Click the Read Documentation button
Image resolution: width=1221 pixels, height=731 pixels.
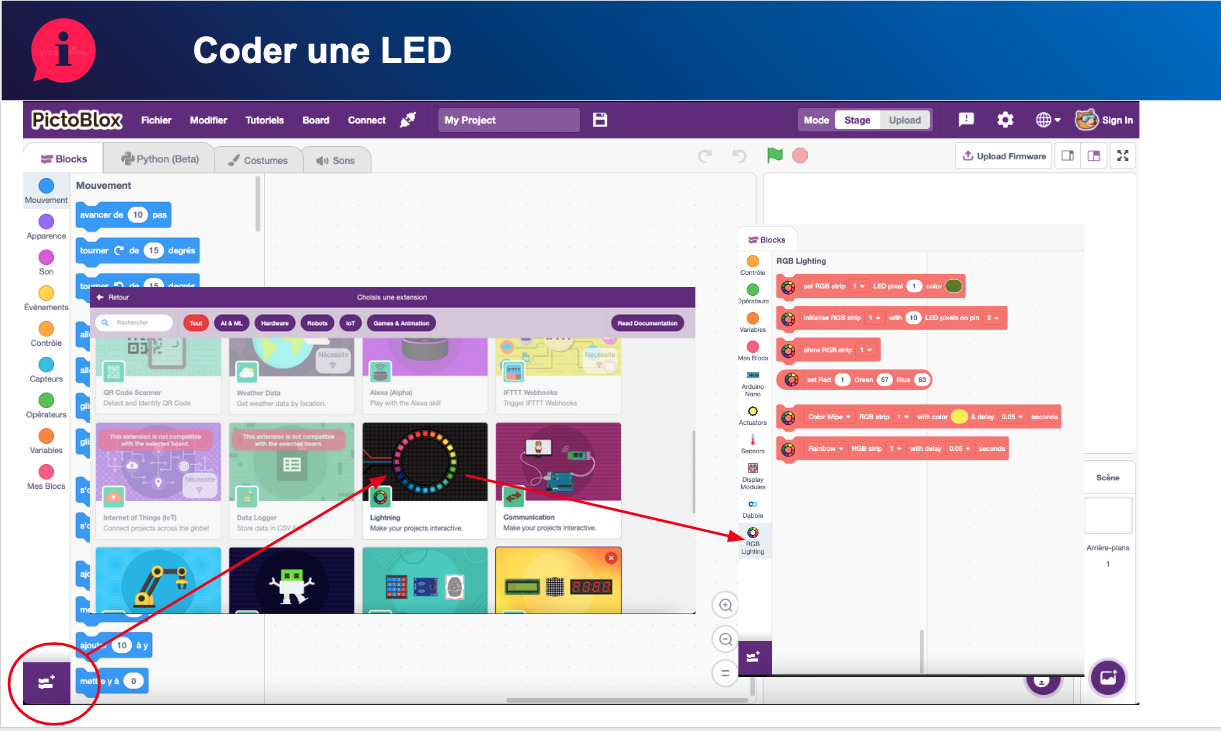[648, 323]
